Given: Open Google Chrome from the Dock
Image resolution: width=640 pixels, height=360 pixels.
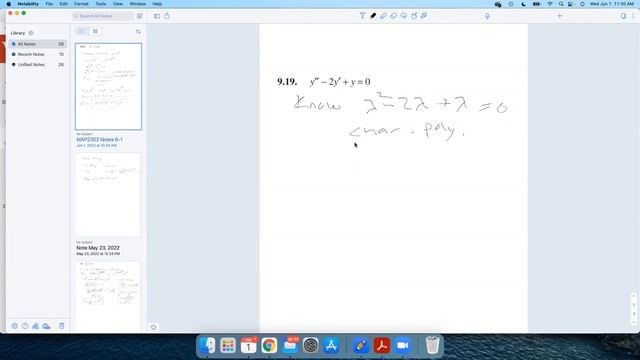Looking at the screenshot, I should (269, 345).
